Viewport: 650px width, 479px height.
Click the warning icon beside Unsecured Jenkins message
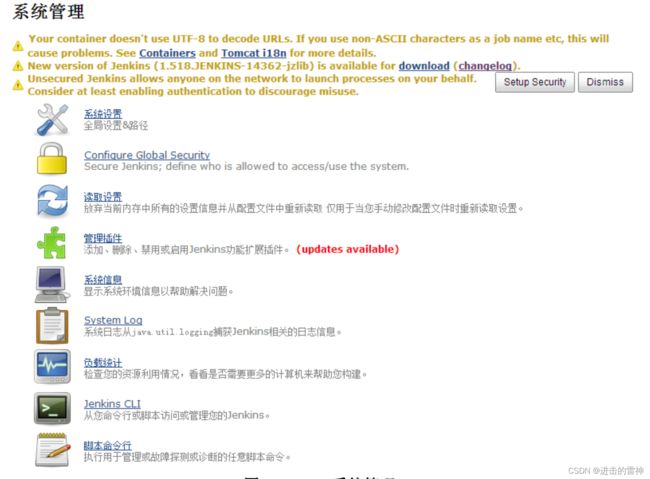[18, 85]
